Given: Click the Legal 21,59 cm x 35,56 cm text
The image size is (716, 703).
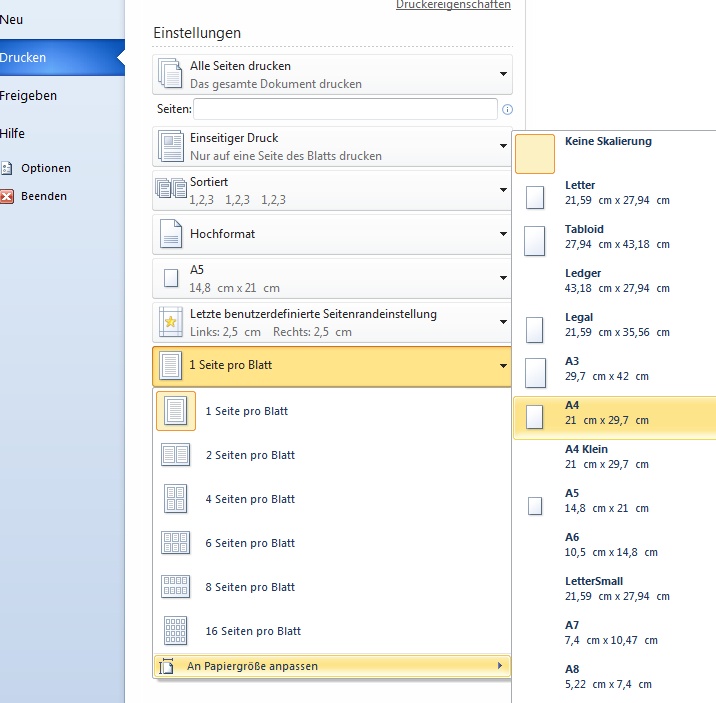Looking at the screenshot, I should point(617,325).
